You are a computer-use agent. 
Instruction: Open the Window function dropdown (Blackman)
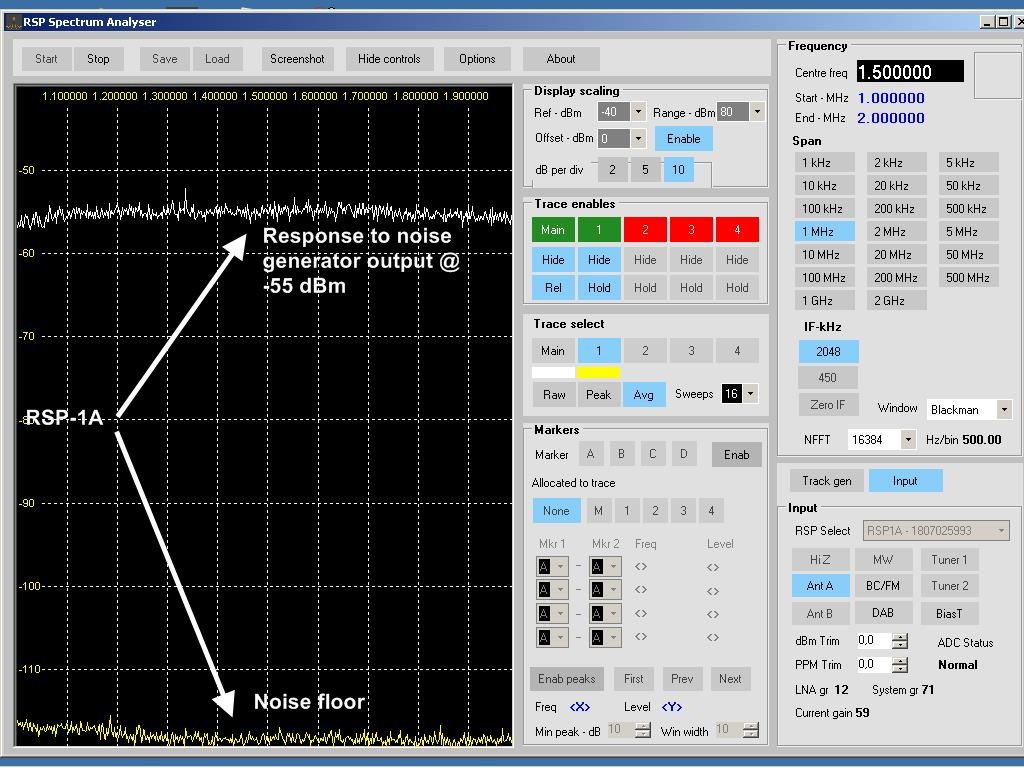pos(1004,409)
